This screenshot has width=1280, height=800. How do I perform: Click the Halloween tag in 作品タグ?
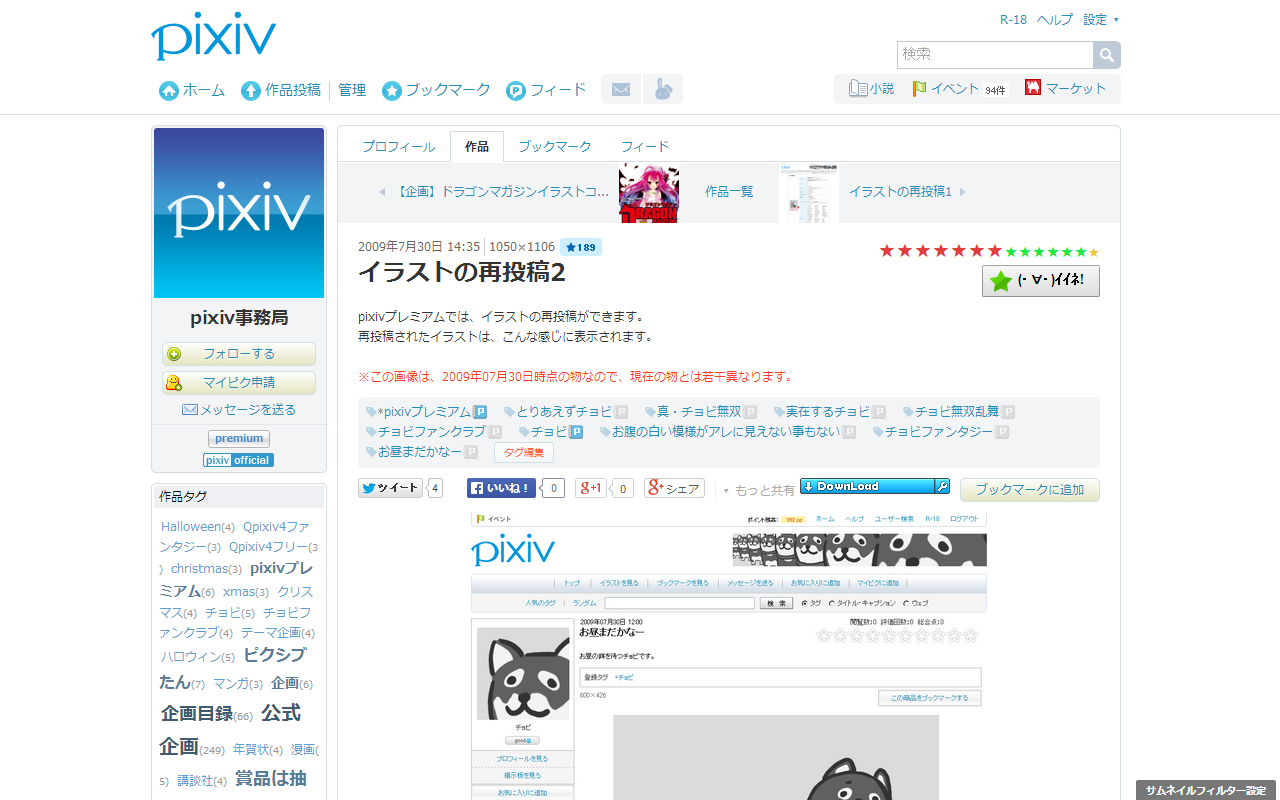190,527
